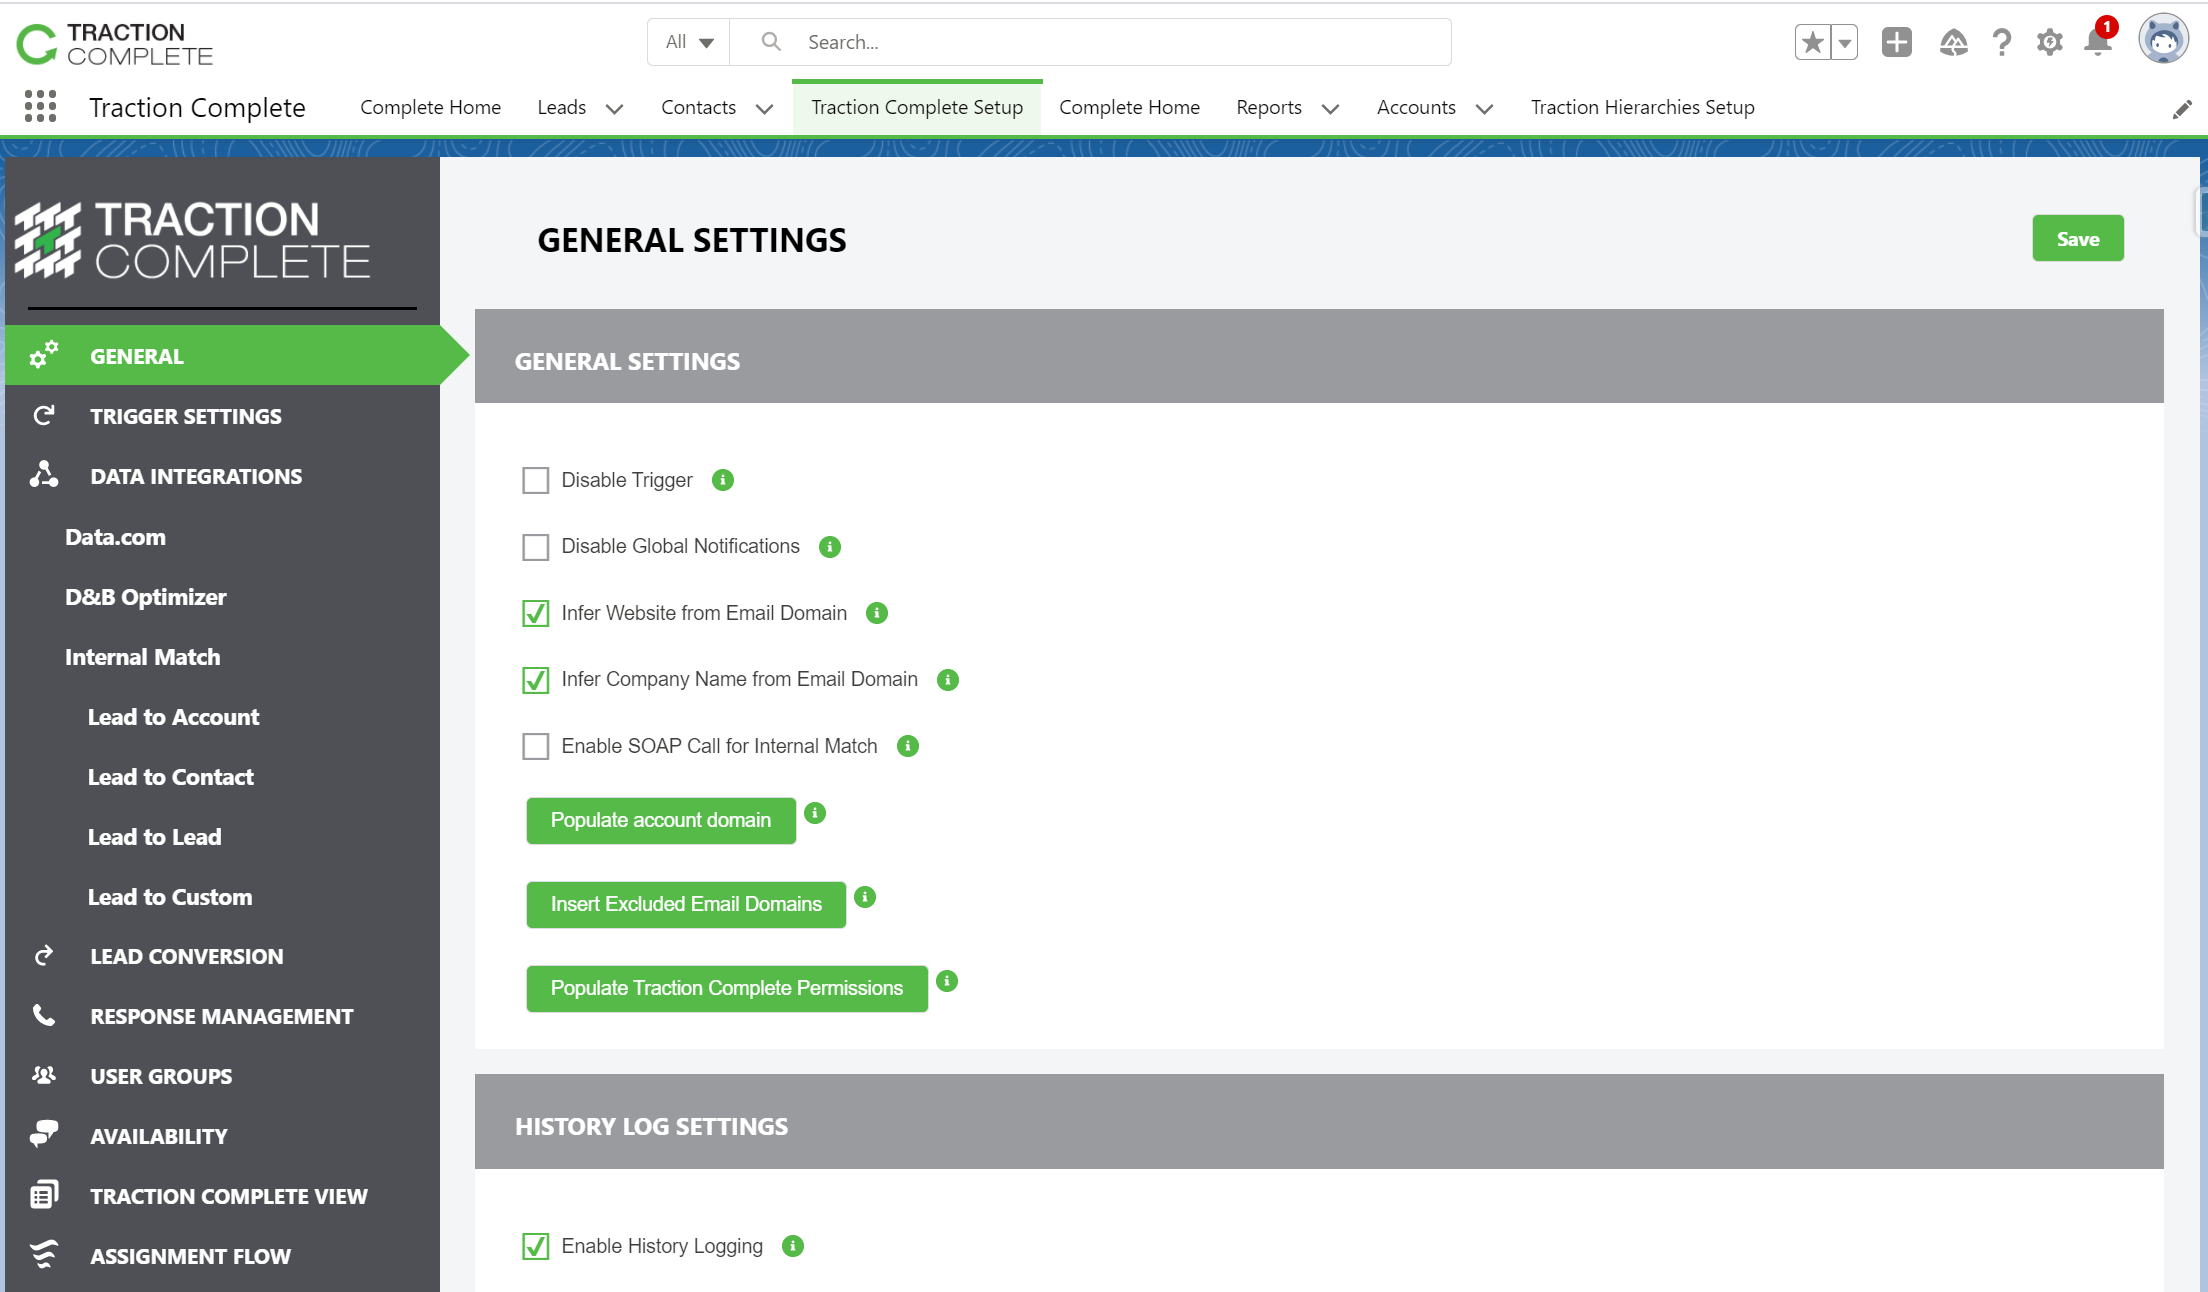Click the USER GROUPS people icon
This screenshot has height=1292, width=2208.
click(x=44, y=1075)
